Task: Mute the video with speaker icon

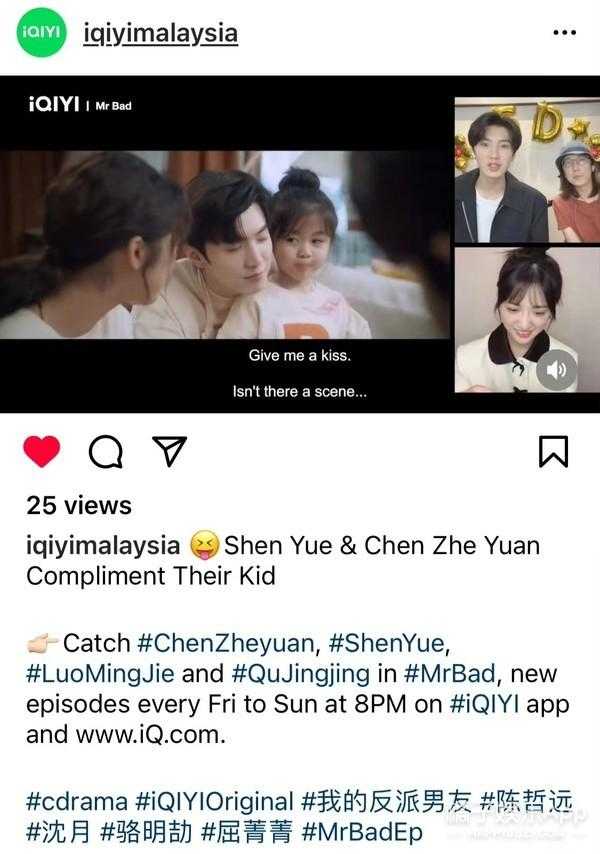Action: (x=556, y=370)
